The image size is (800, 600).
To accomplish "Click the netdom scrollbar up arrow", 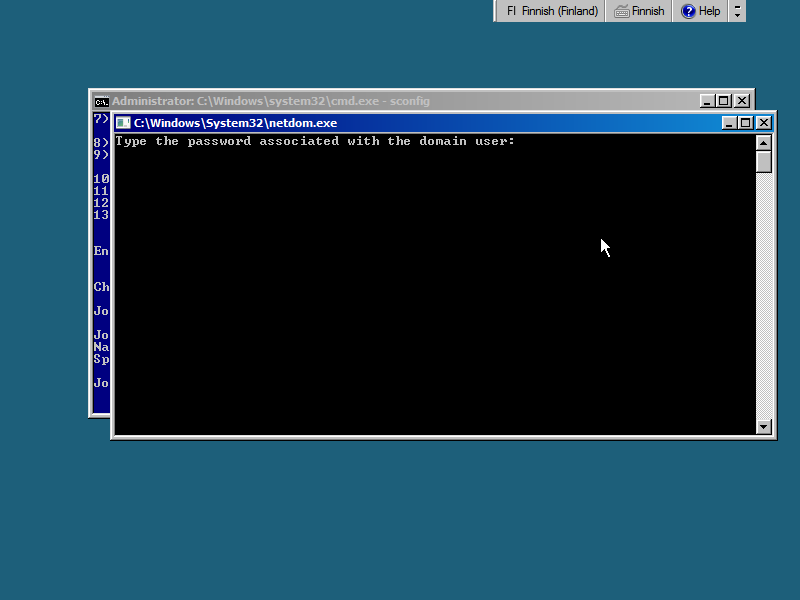I will point(764,142).
